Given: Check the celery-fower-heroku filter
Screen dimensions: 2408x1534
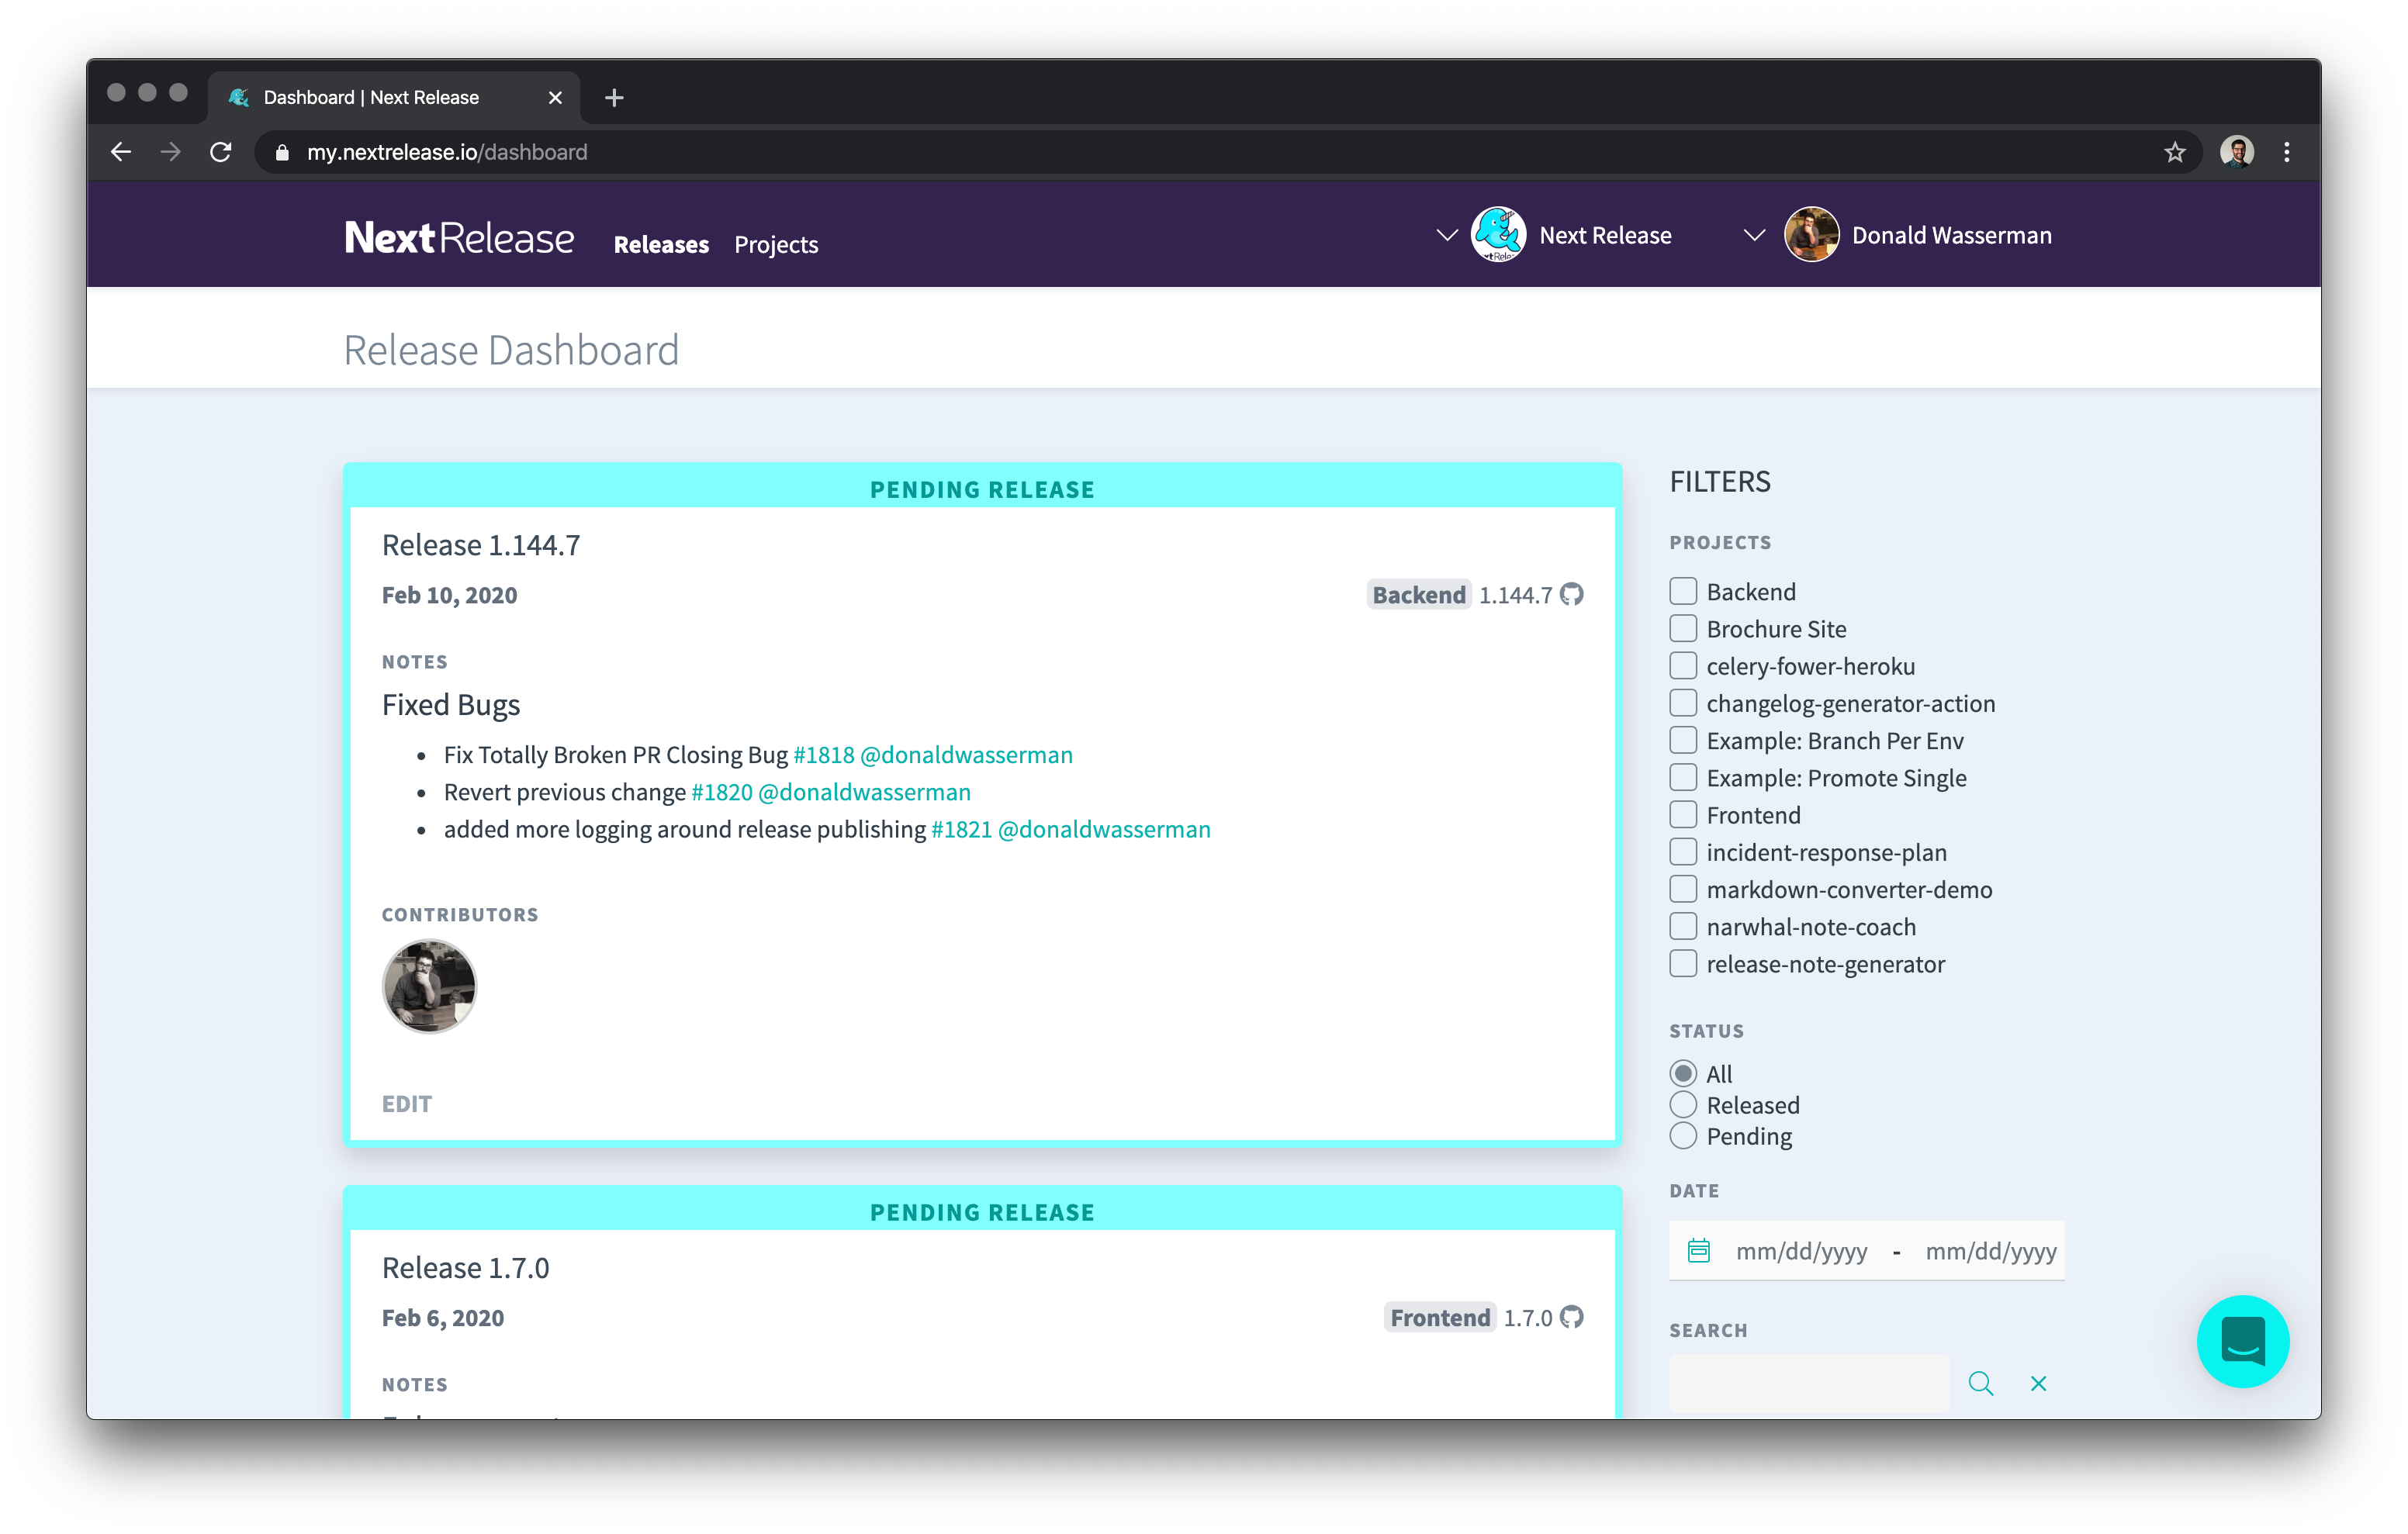Looking at the screenshot, I should point(1683,666).
